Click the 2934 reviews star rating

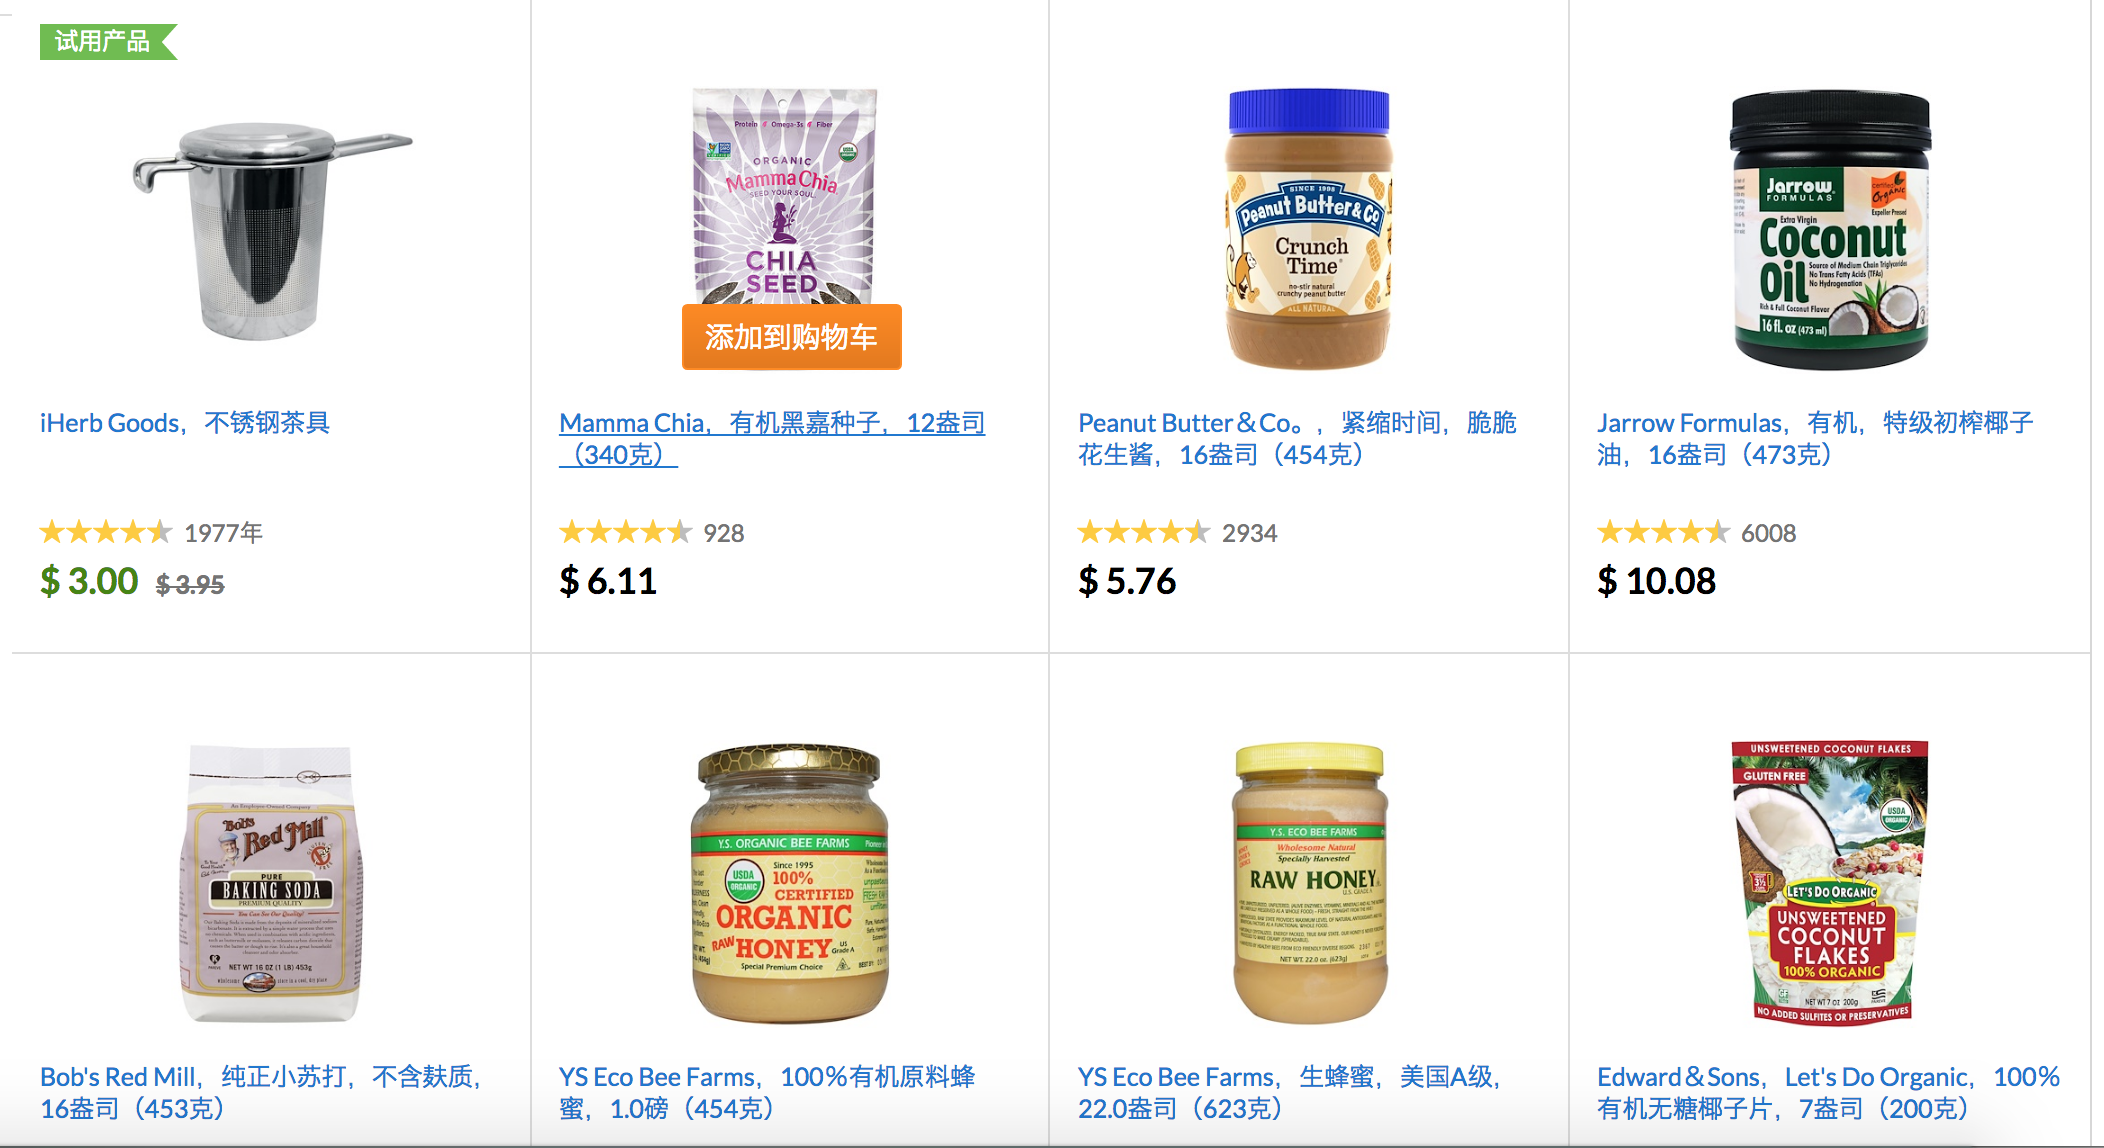pos(1144,532)
